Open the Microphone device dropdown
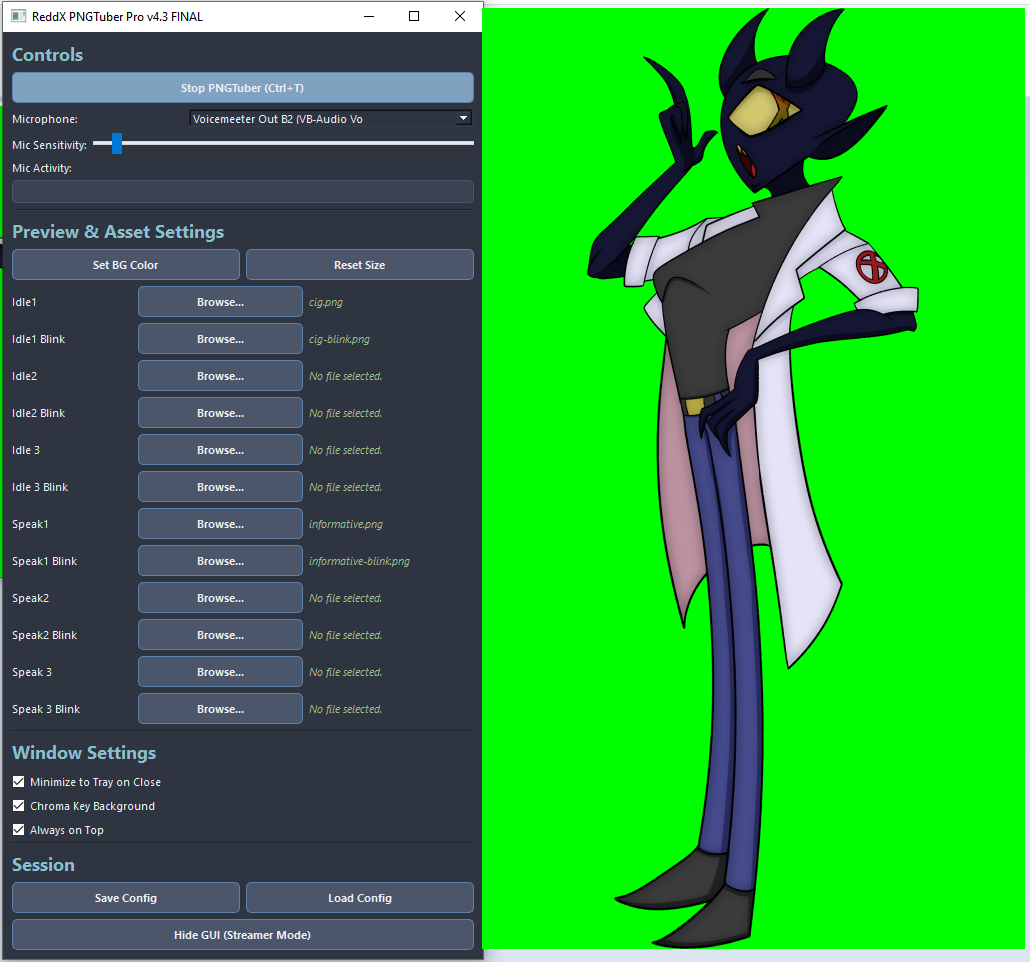Viewport: 1030px width, 962px height. click(x=331, y=119)
